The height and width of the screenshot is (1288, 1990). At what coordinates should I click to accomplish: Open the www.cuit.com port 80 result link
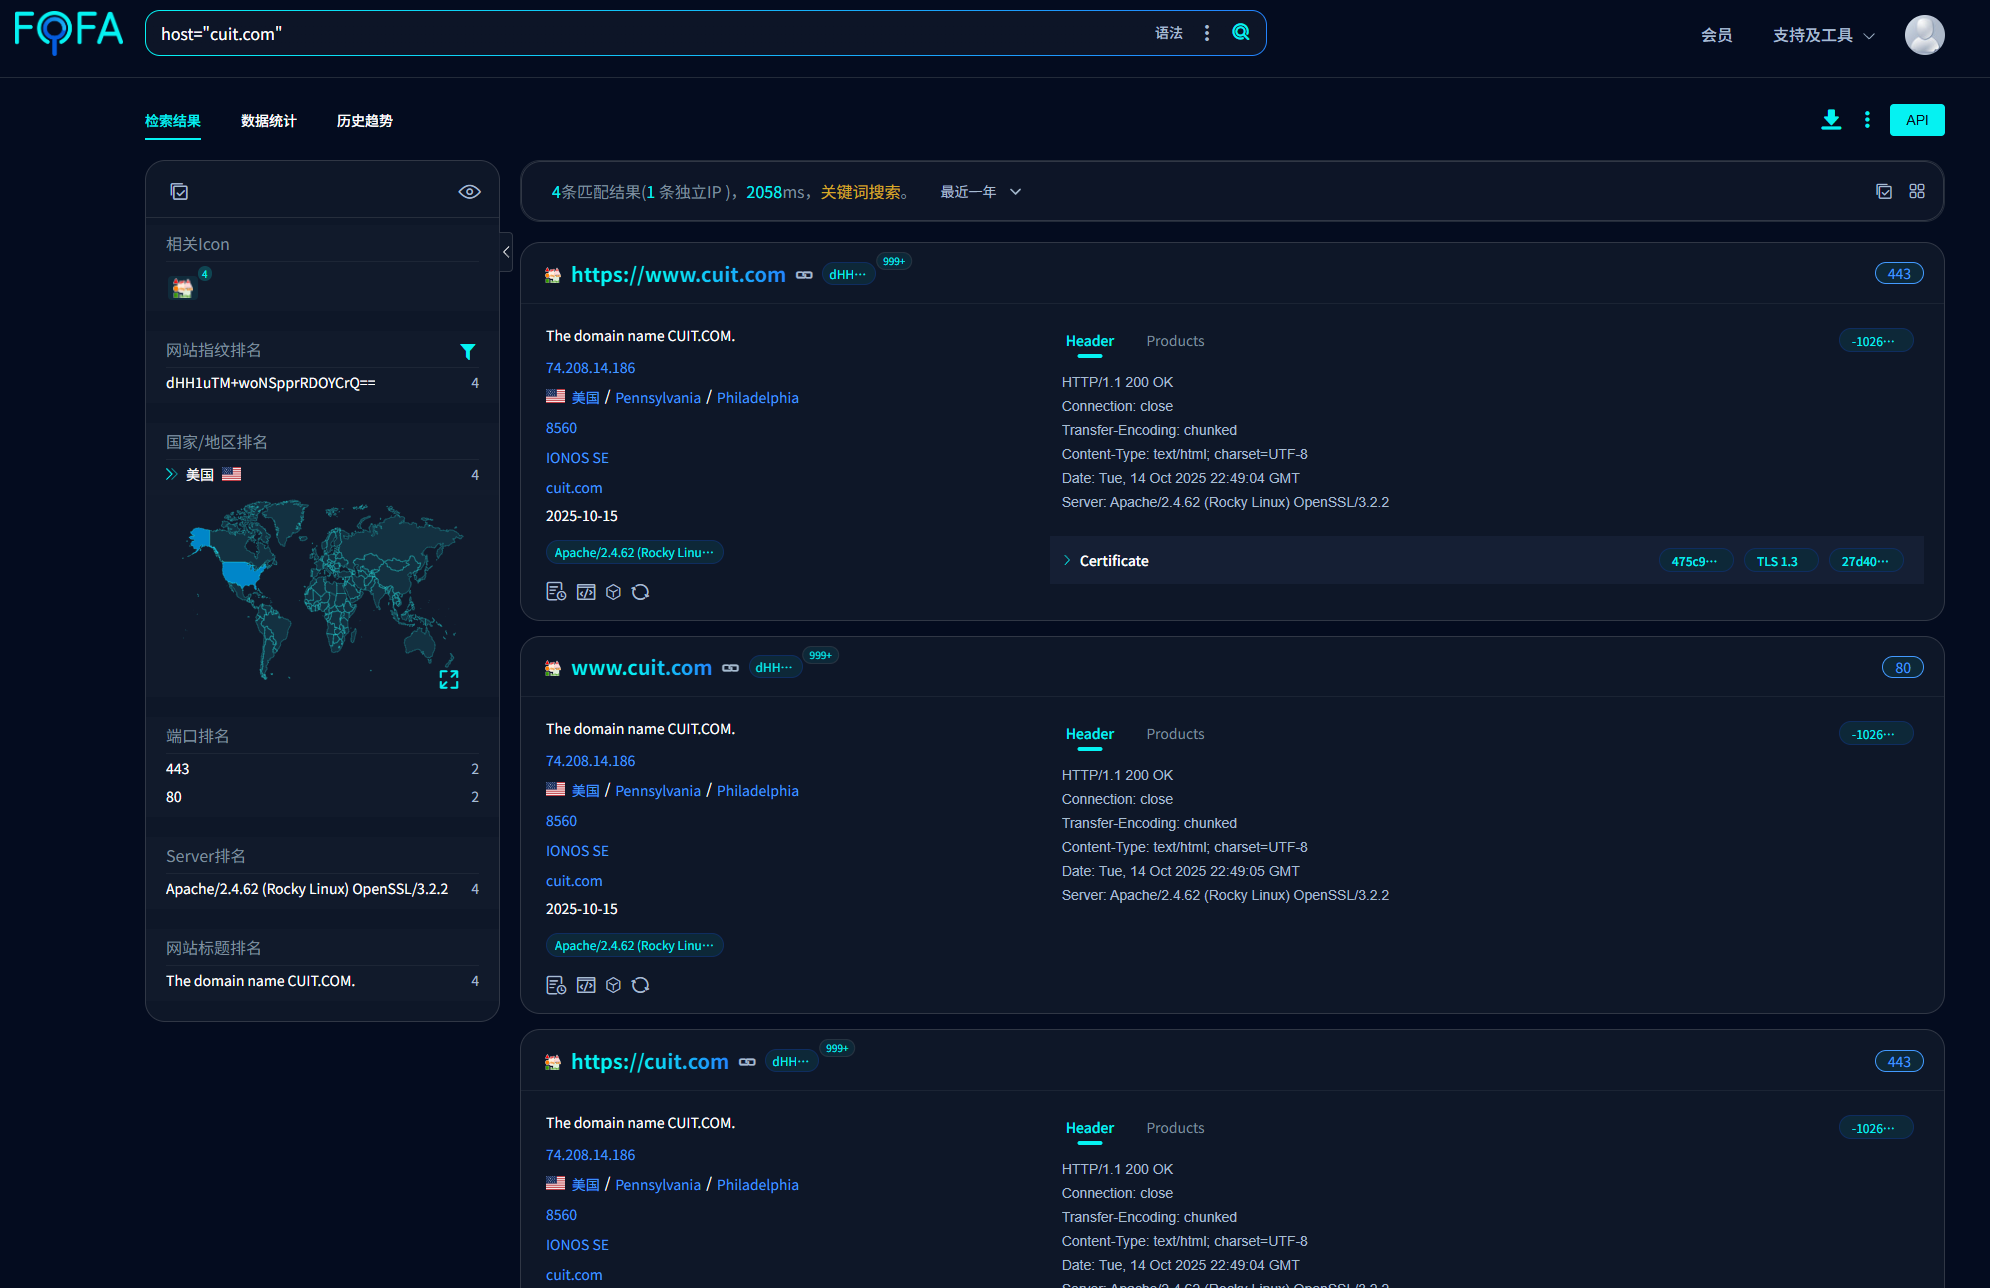[641, 668]
